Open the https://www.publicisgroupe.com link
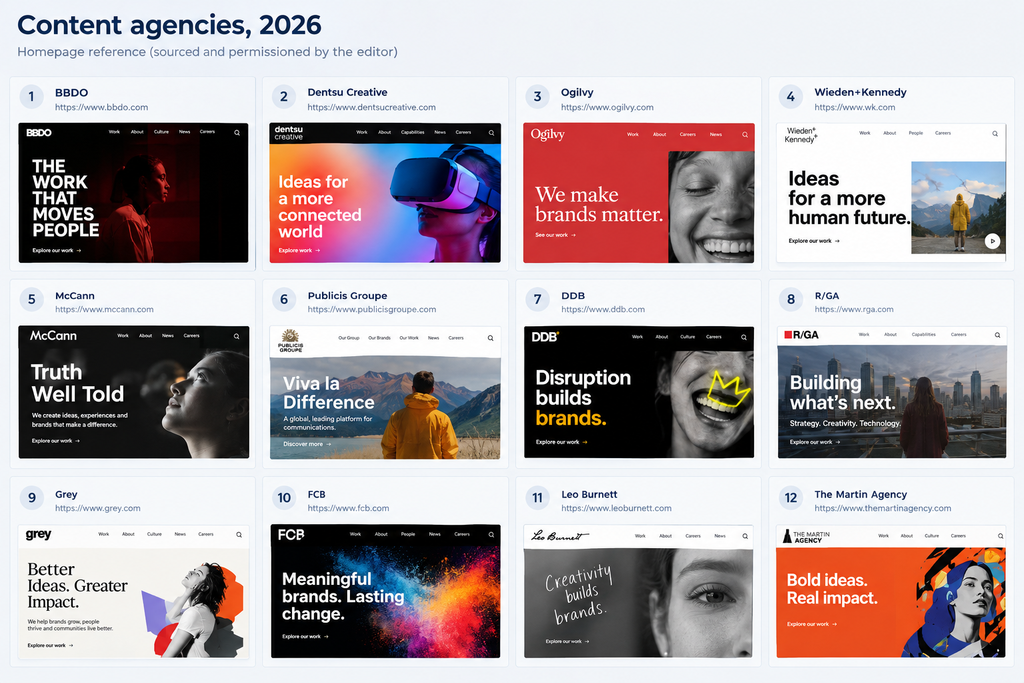1024x683 pixels. 372,310
